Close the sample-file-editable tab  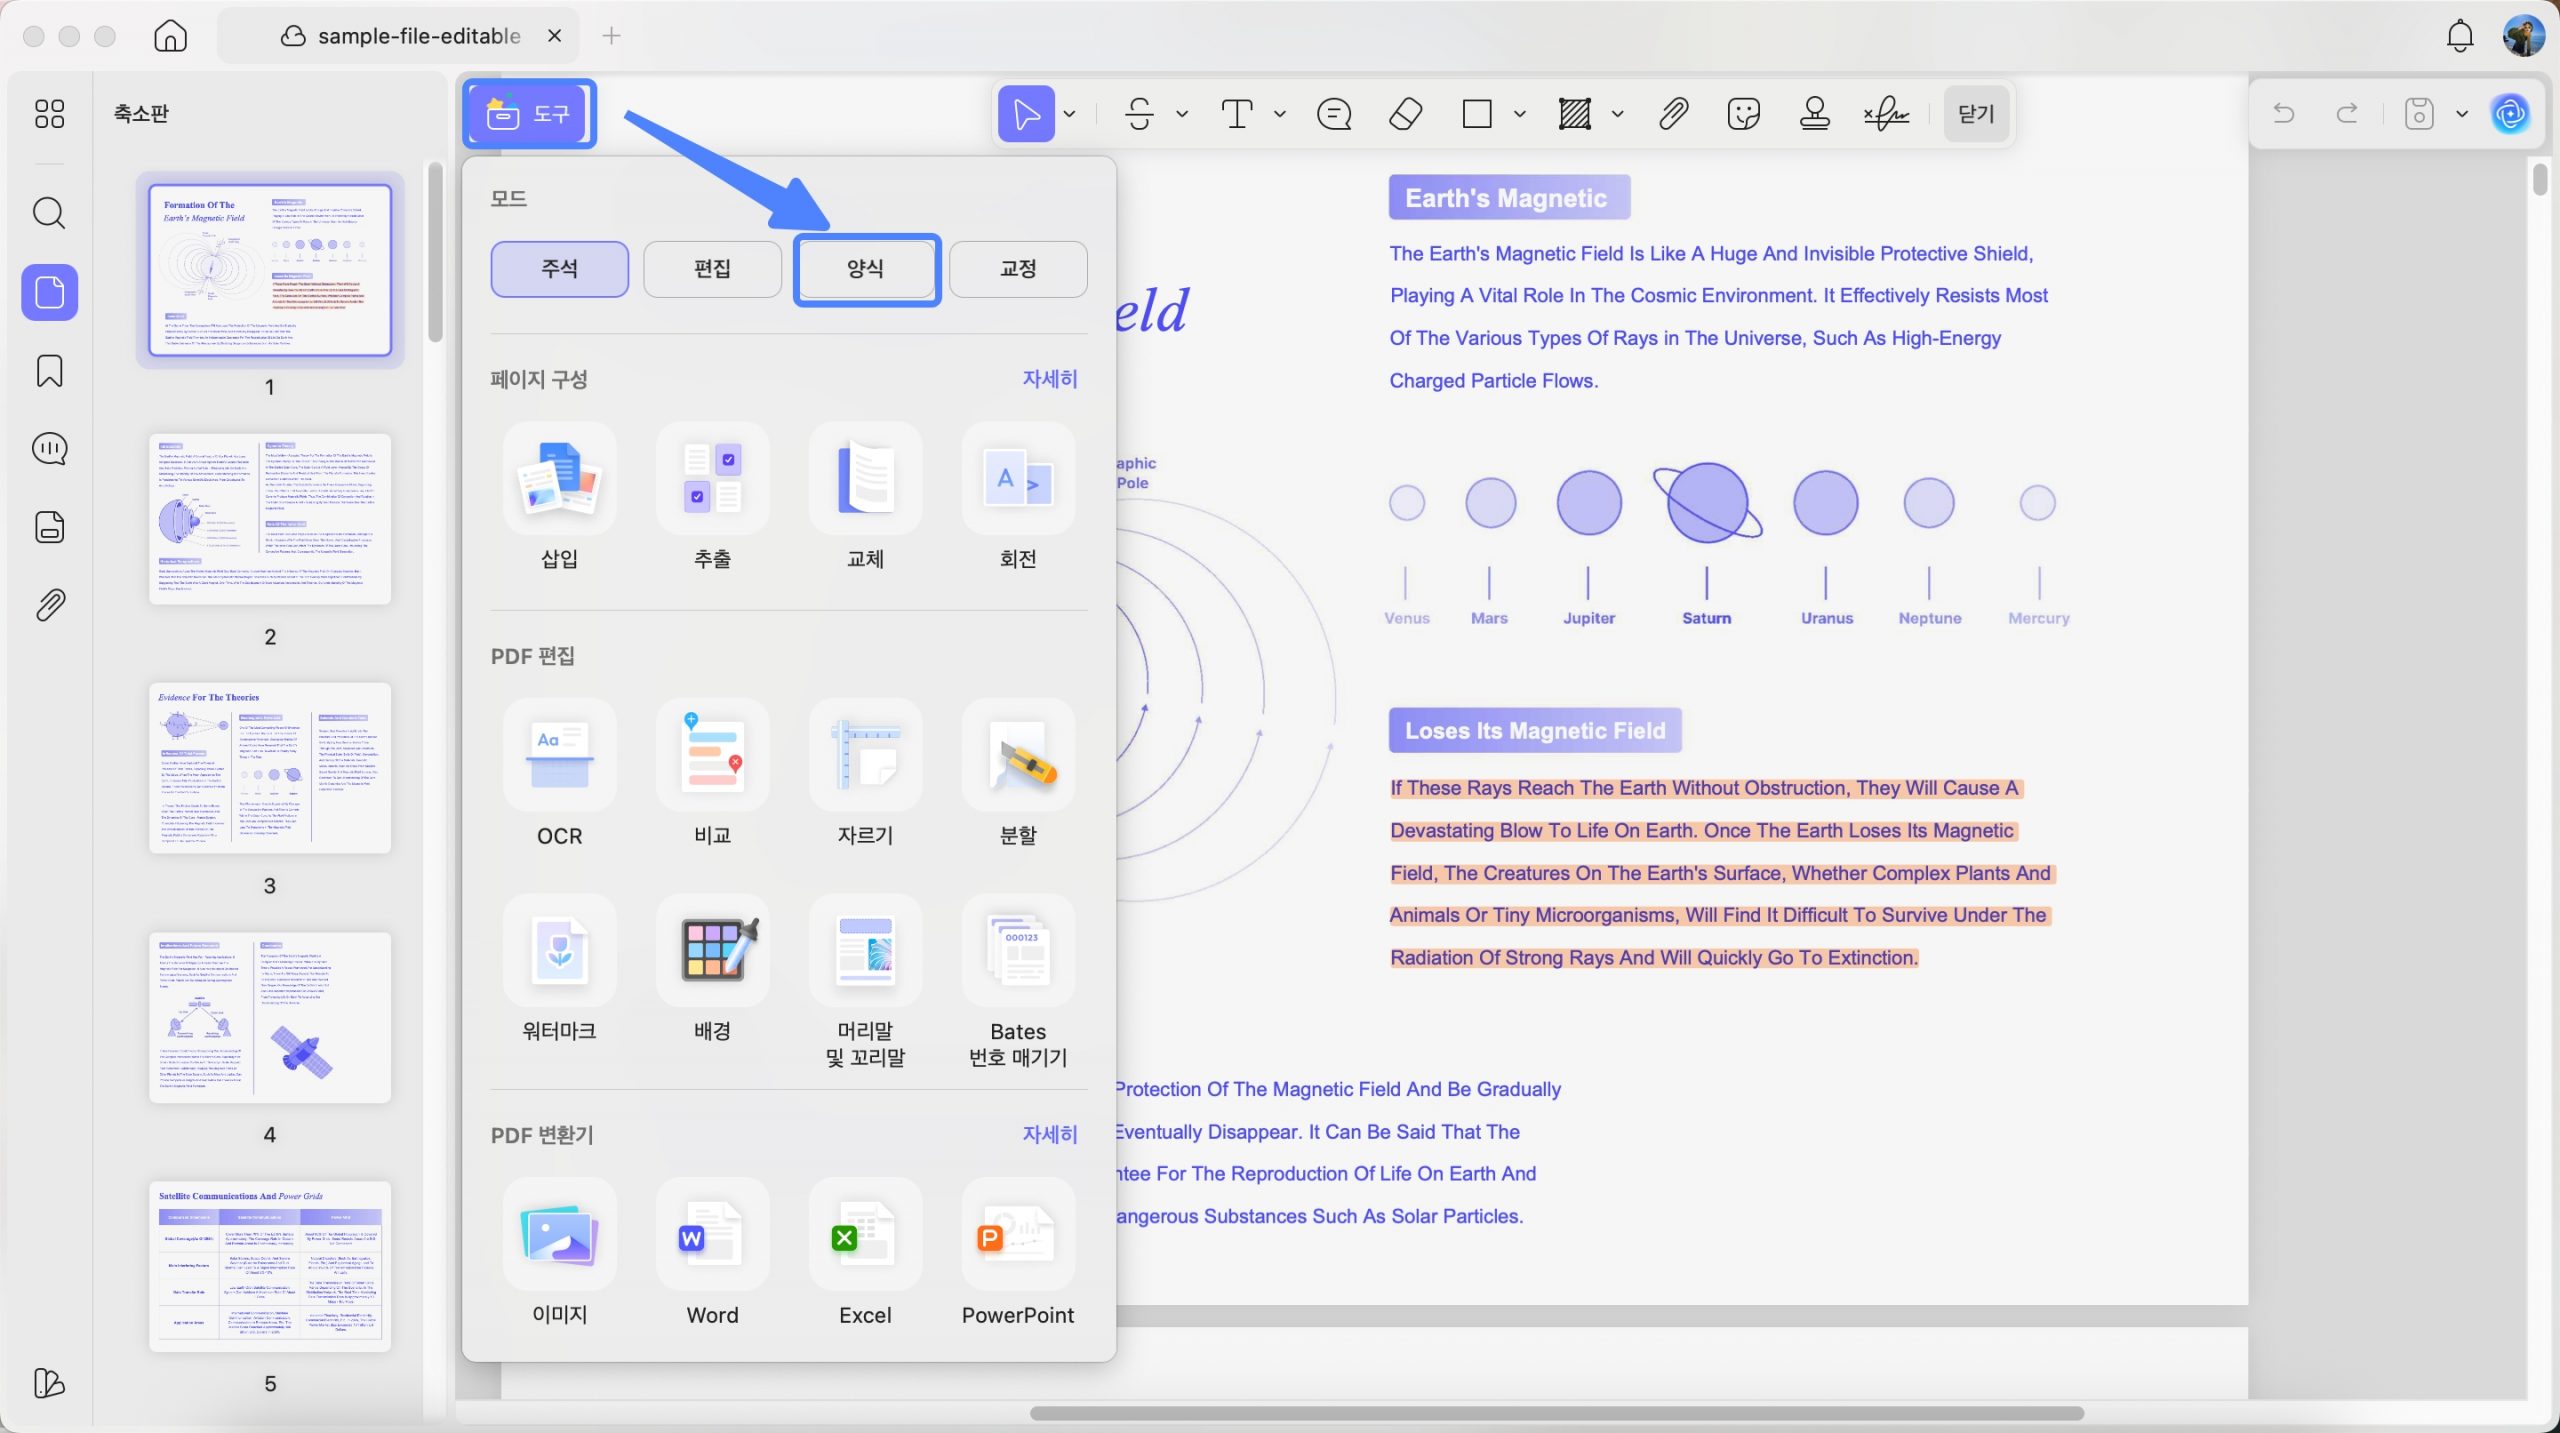click(x=555, y=36)
